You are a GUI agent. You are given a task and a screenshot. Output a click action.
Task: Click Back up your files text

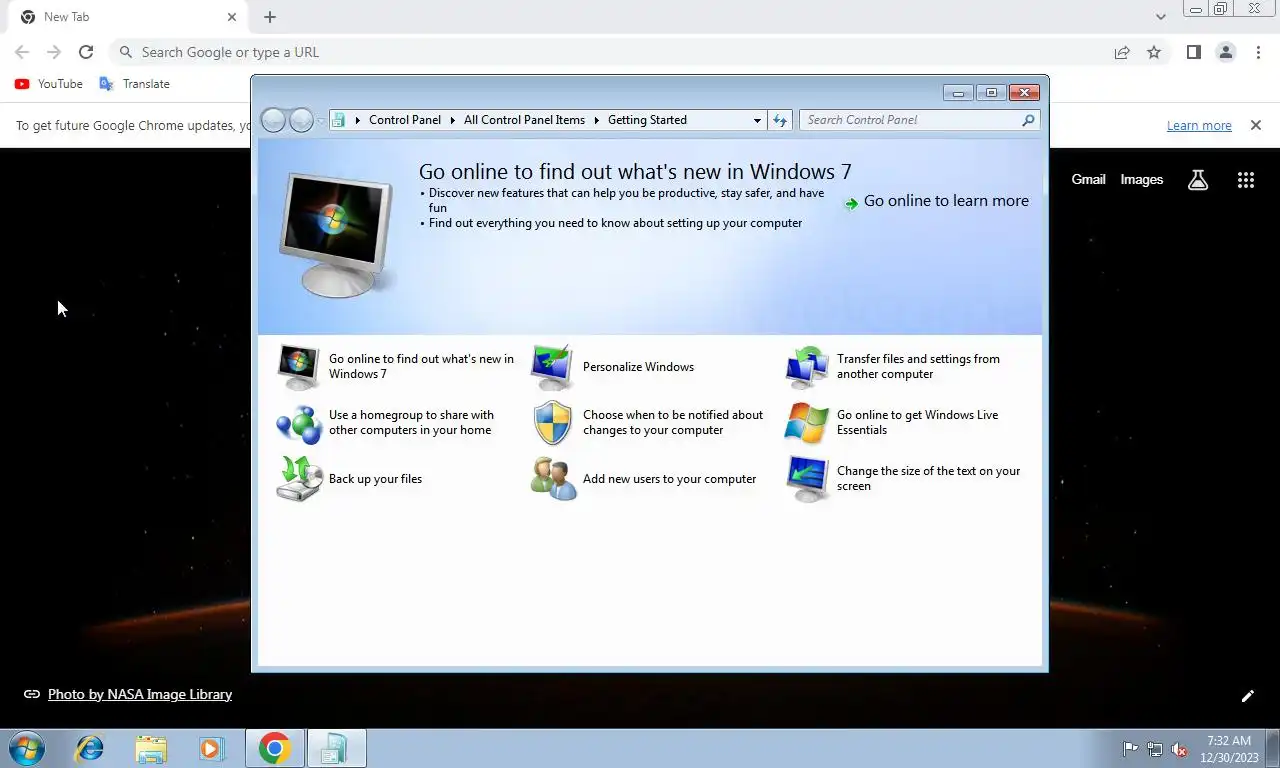(x=375, y=479)
